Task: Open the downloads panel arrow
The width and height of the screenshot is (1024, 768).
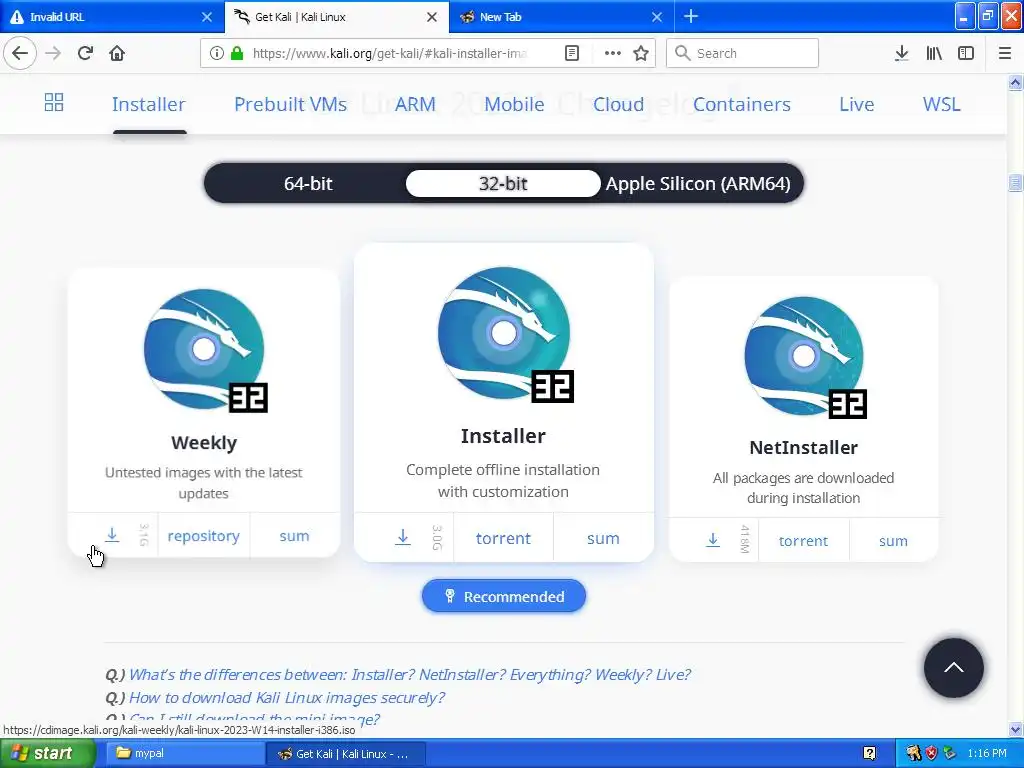Action: point(901,53)
